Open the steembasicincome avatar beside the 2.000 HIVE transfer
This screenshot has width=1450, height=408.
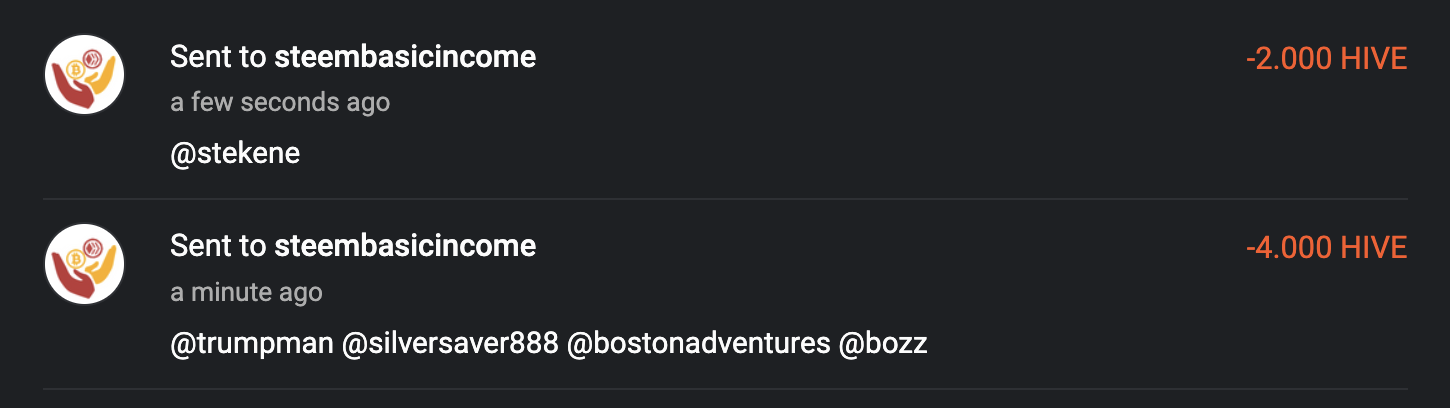(x=84, y=76)
